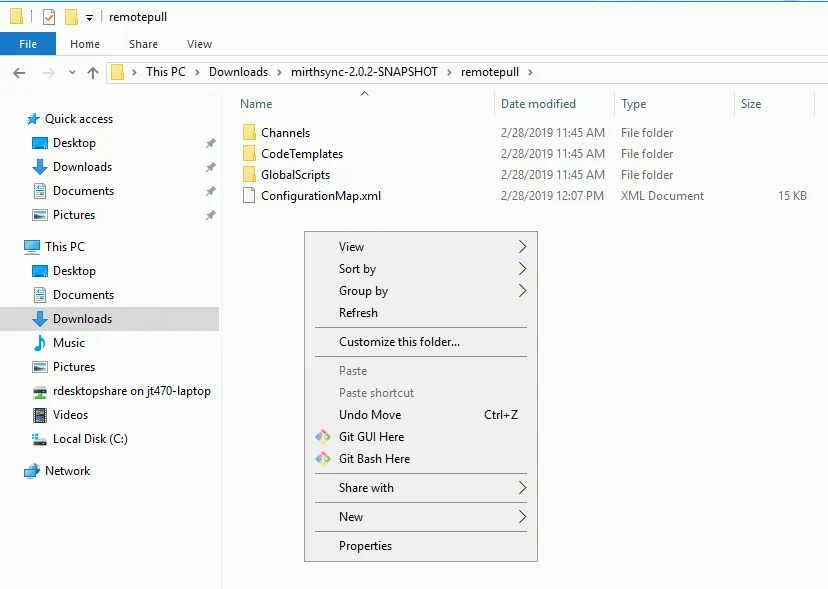The height and width of the screenshot is (589, 828).
Task: Expand the New submenu in the context menu
Action: coord(351,517)
